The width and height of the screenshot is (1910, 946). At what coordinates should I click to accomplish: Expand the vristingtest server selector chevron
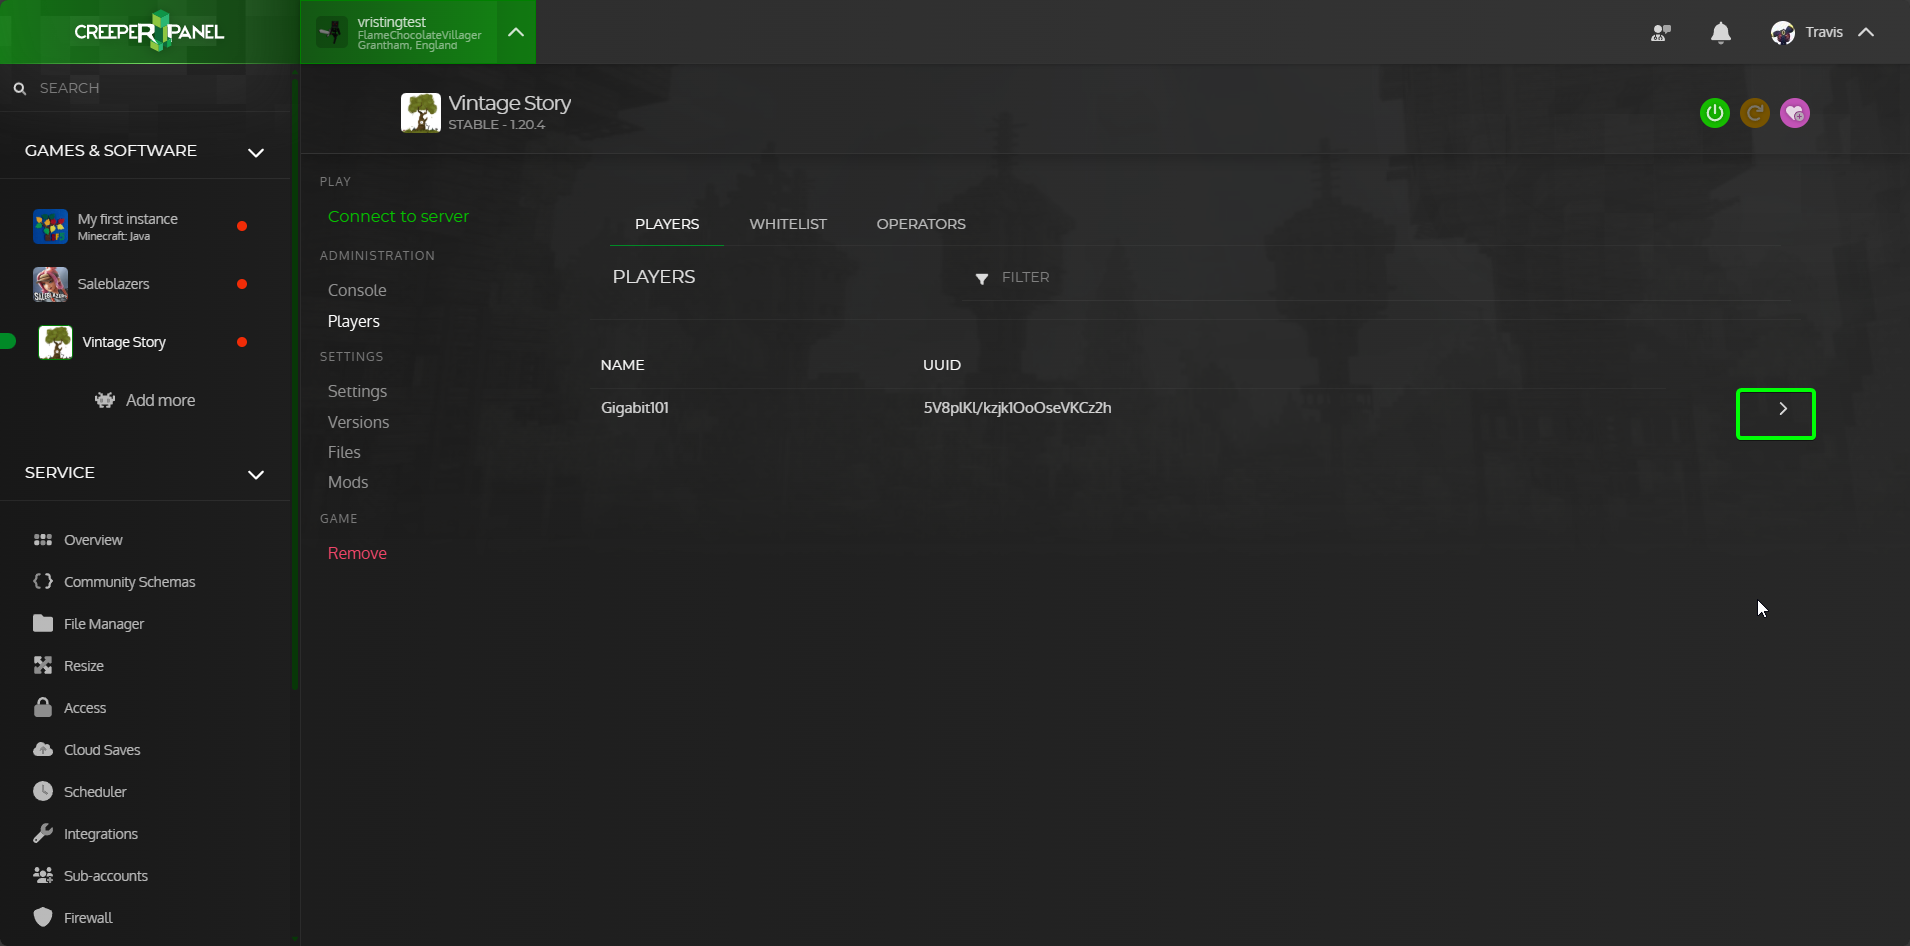[516, 32]
